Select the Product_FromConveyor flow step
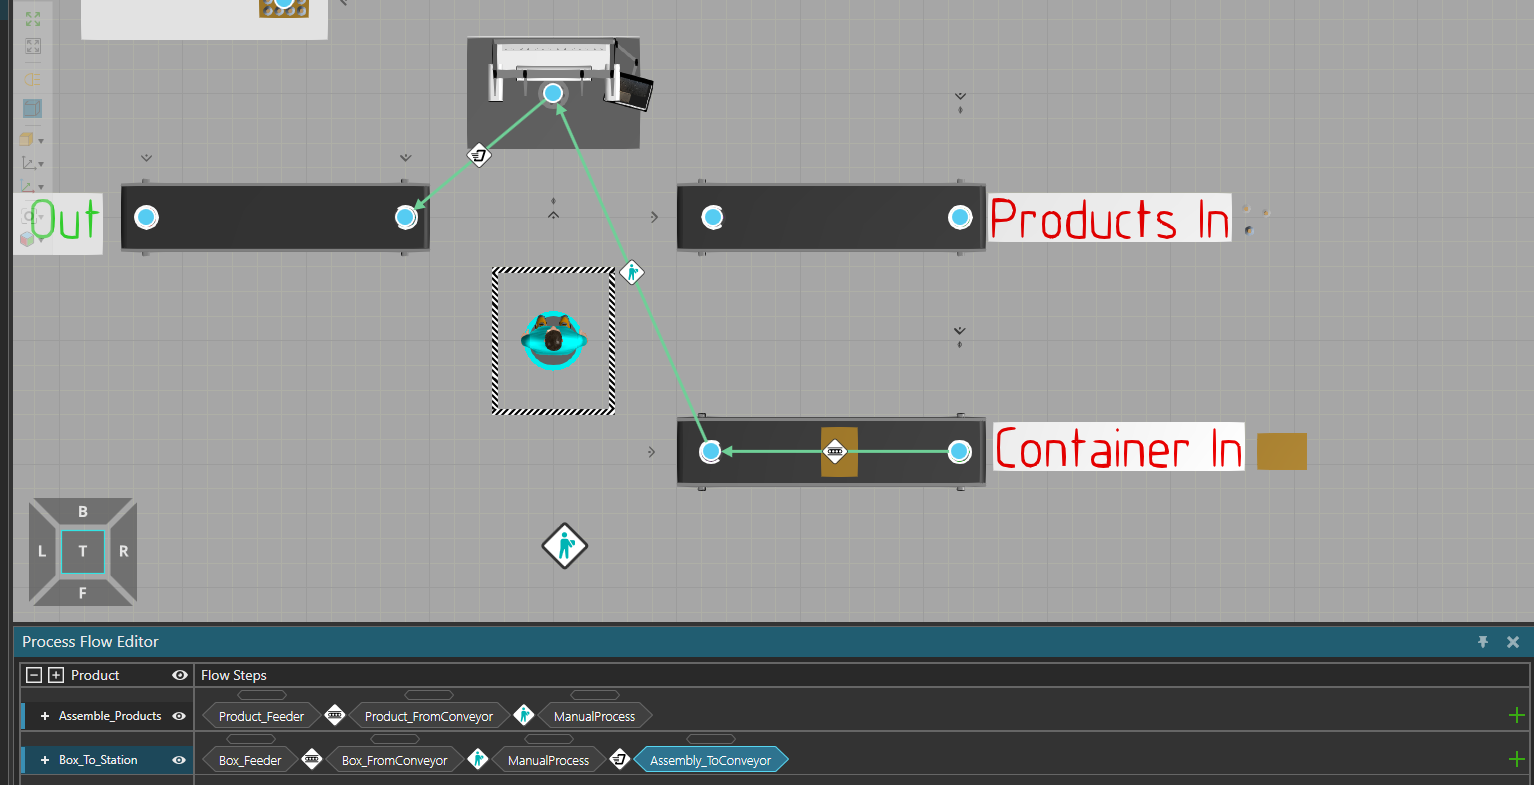This screenshot has height=785, width=1534. pos(428,716)
